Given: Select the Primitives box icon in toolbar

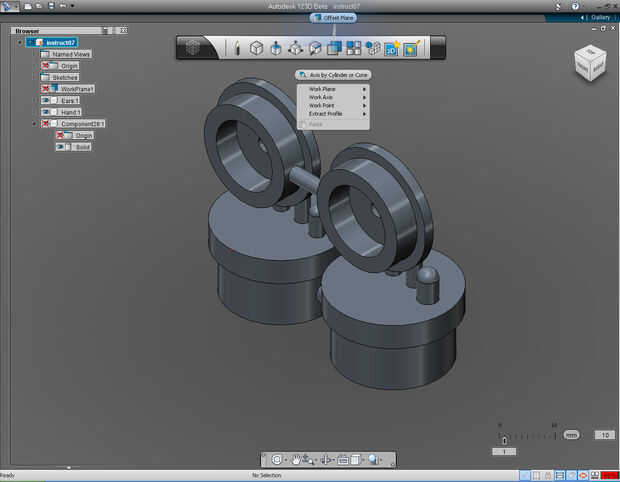Looking at the screenshot, I should [256, 47].
